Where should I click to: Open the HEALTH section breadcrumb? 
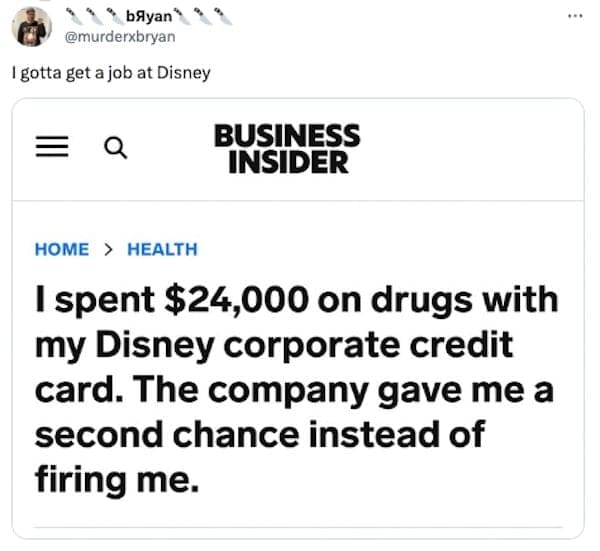click(x=162, y=249)
